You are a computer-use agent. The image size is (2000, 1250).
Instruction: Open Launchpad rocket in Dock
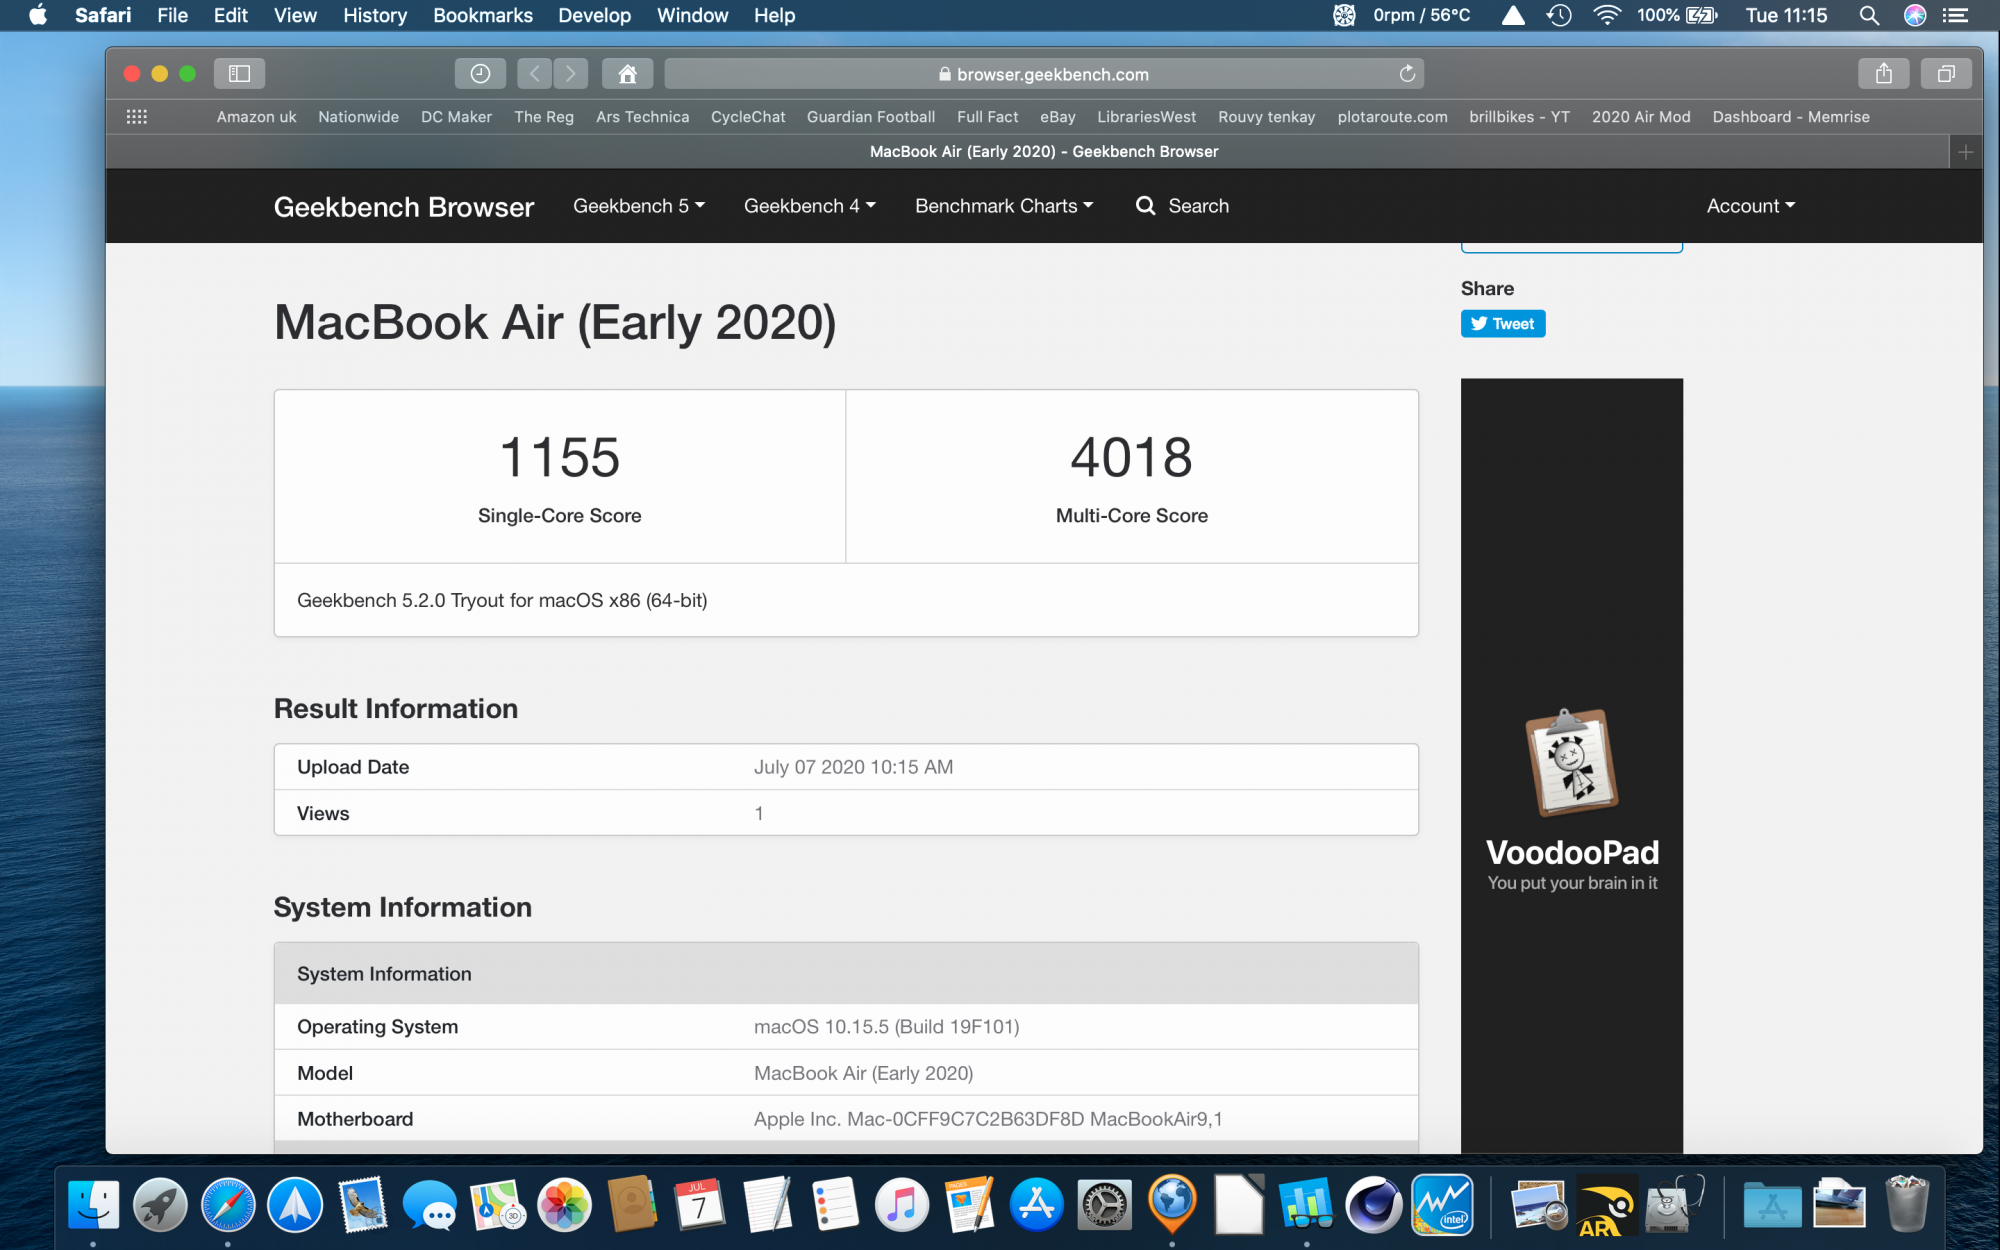pos(160,1204)
